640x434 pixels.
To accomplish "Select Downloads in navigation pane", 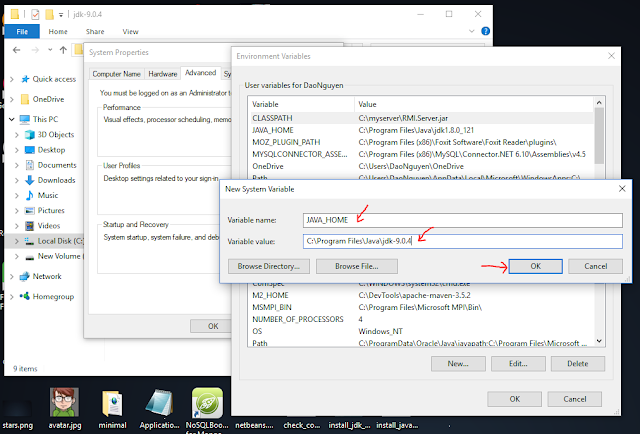I will pyautogui.click(x=50, y=180).
